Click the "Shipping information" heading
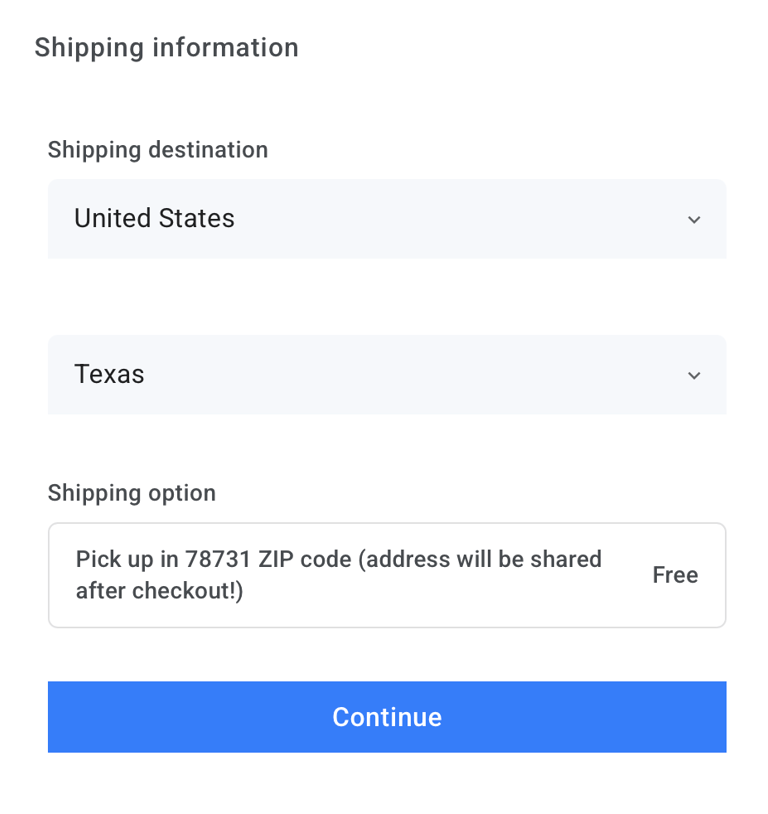Screen dimensions: 768x814 pyautogui.click(x=166, y=47)
